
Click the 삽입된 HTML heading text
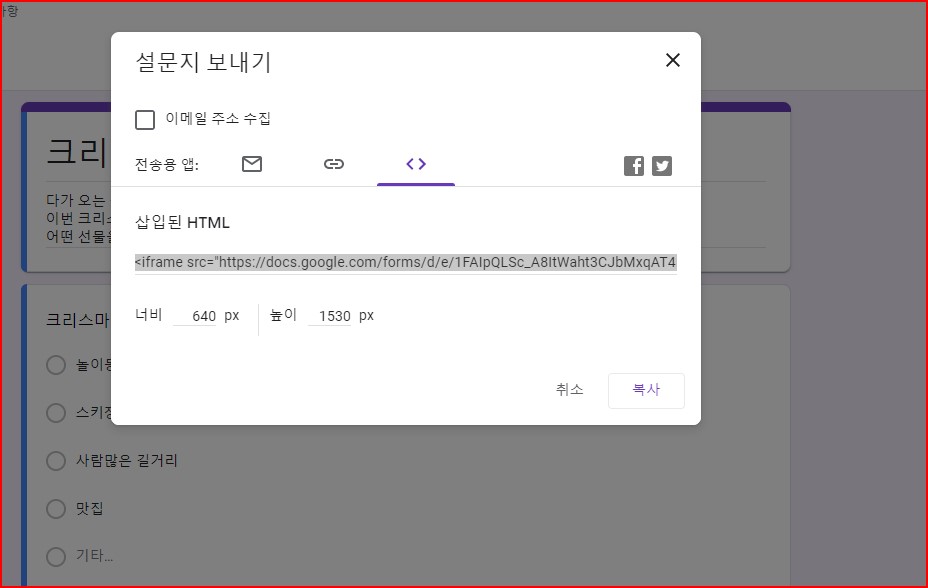pyautogui.click(x=182, y=222)
